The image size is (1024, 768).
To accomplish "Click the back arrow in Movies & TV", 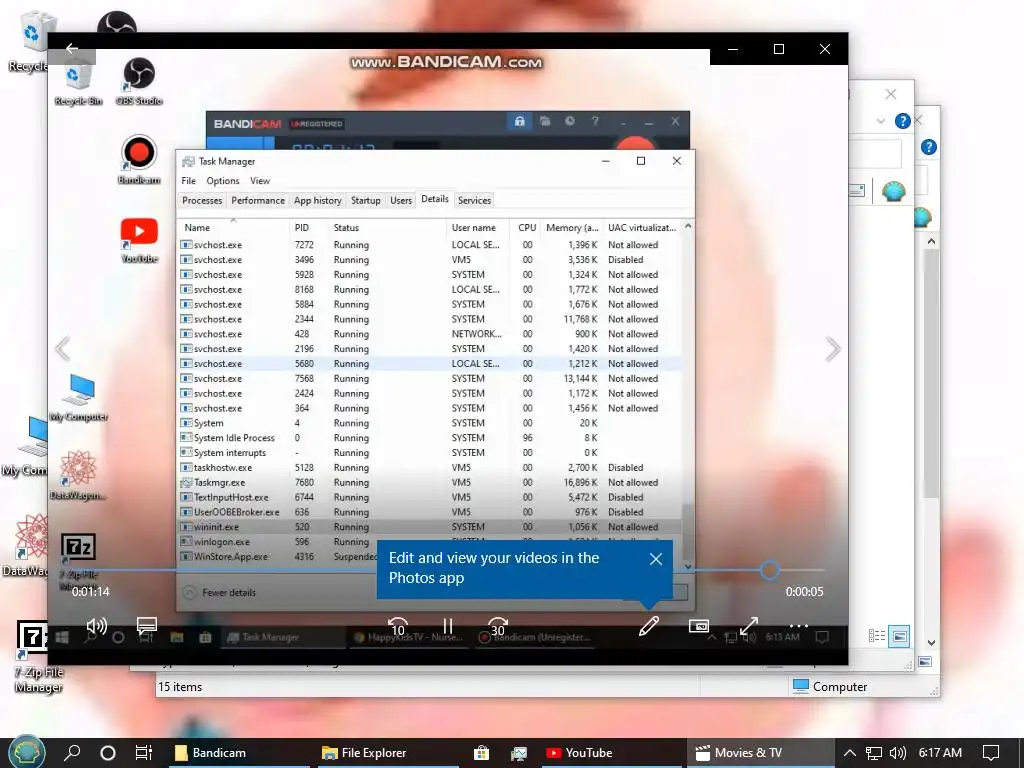I will click(72, 49).
